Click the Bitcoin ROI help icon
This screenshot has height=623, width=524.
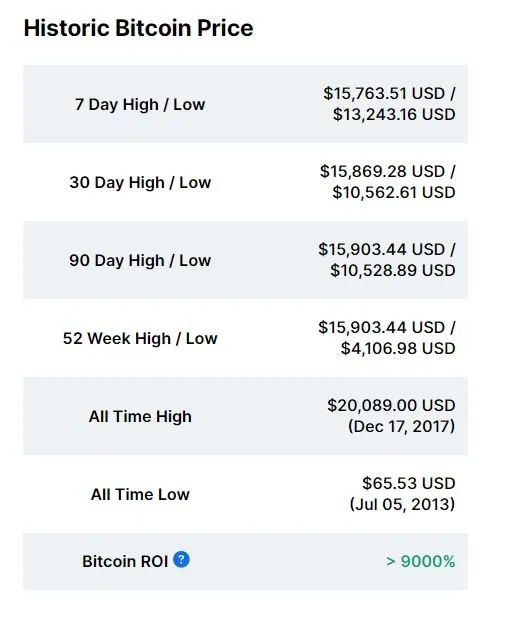click(x=181, y=559)
